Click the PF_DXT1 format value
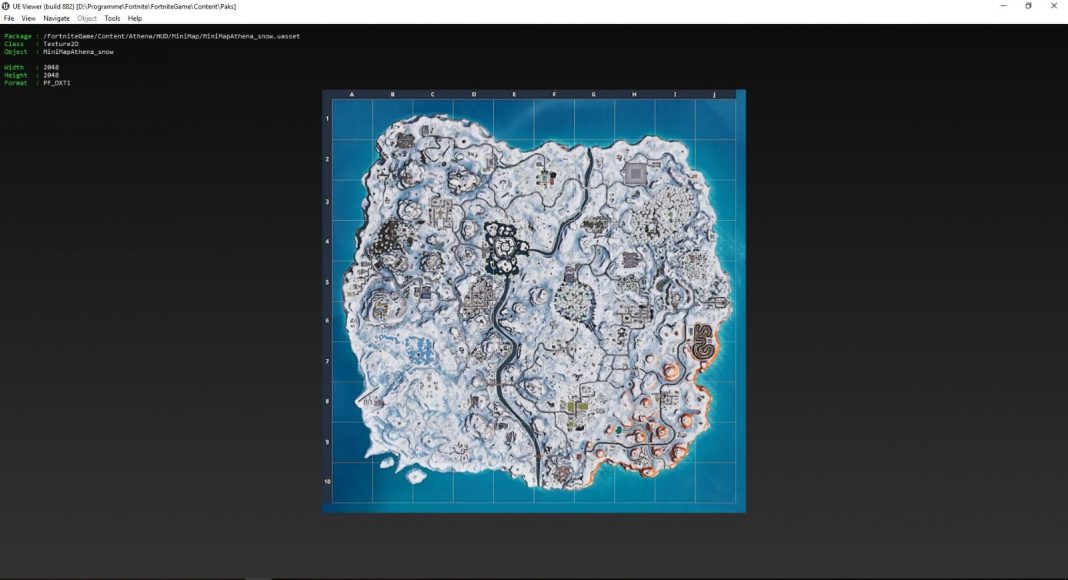This screenshot has height=580, width=1068. point(57,83)
